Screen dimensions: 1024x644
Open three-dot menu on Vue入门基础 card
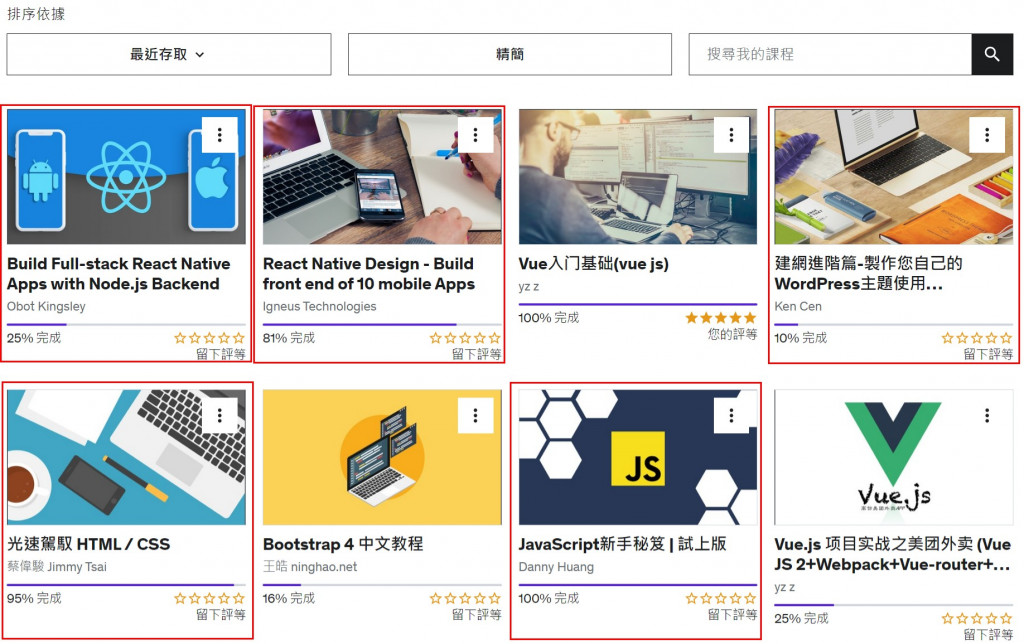point(731,135)
